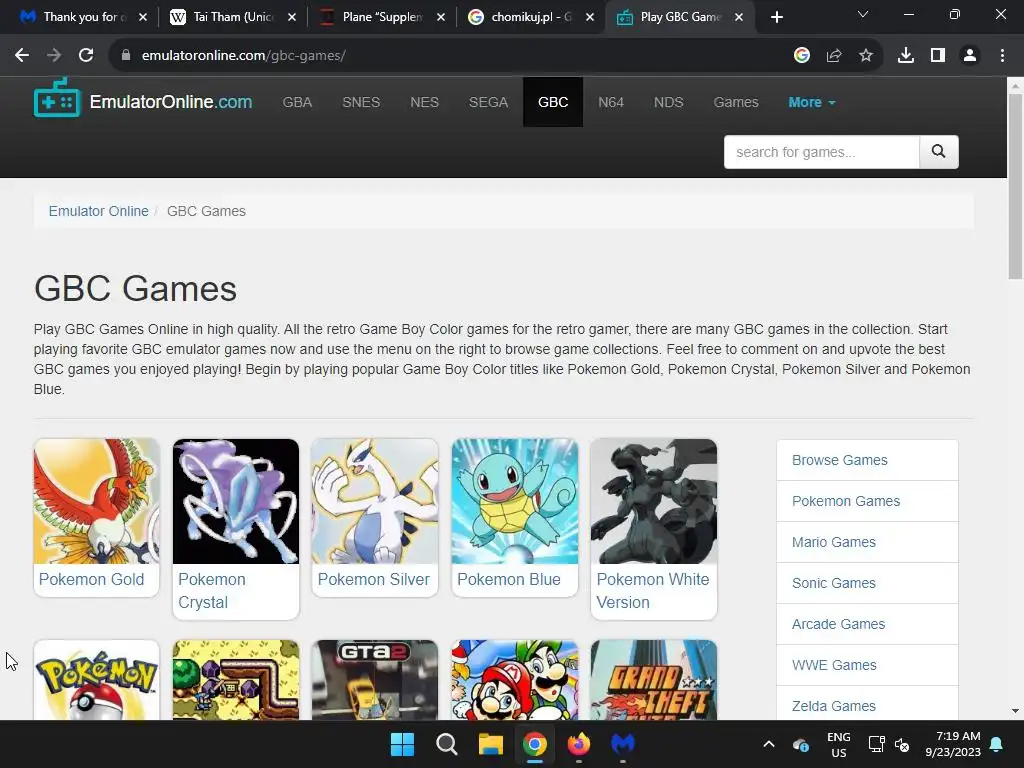The height and width of the screenshot is (768, 1024).
Task: Switch to Tai Tham Wikipedia tab
Action: click(x=232, y=17)
